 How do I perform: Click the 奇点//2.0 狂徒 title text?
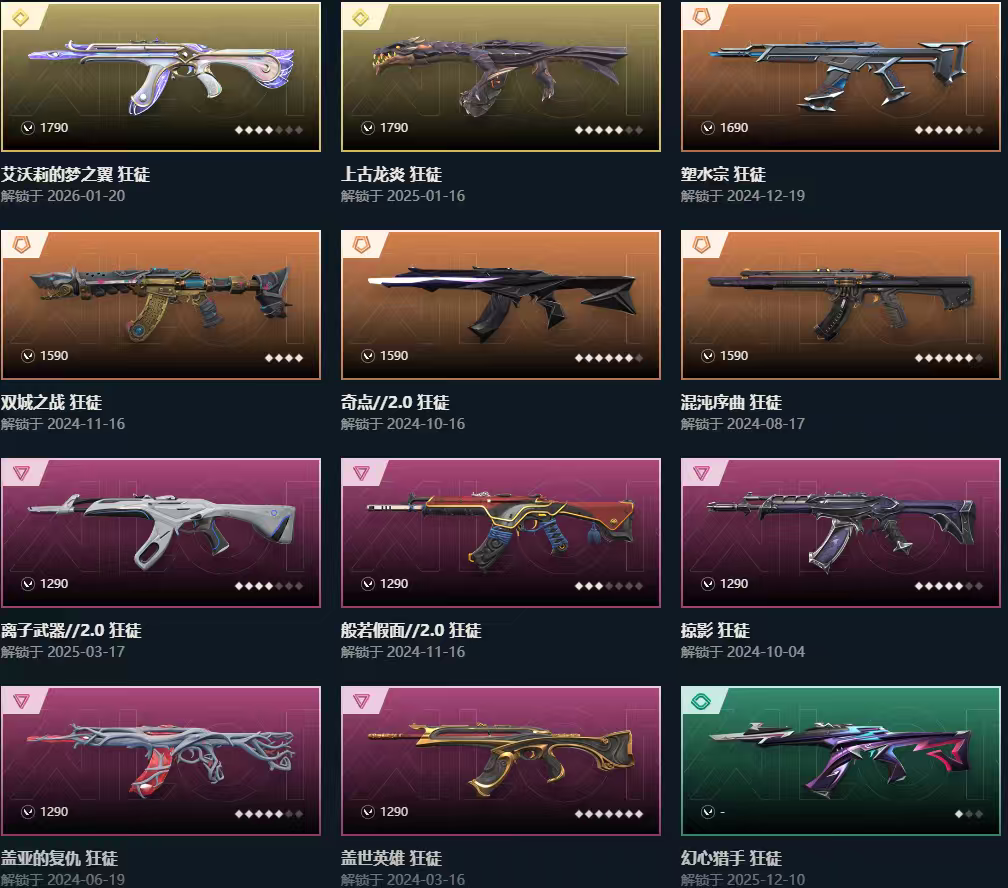(x=395, y=403)
